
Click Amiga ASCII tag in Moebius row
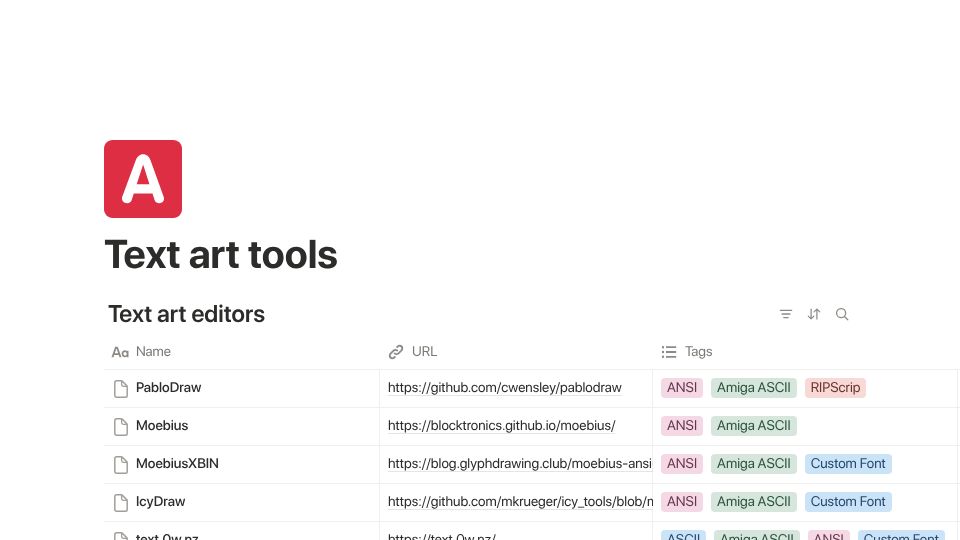coord(754,426)
